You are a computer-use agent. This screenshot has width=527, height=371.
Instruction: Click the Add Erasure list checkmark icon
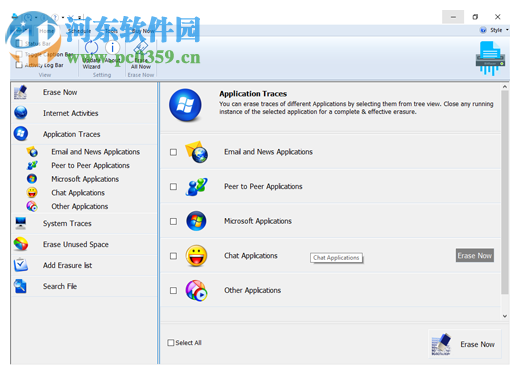click(x=21, y=265)
